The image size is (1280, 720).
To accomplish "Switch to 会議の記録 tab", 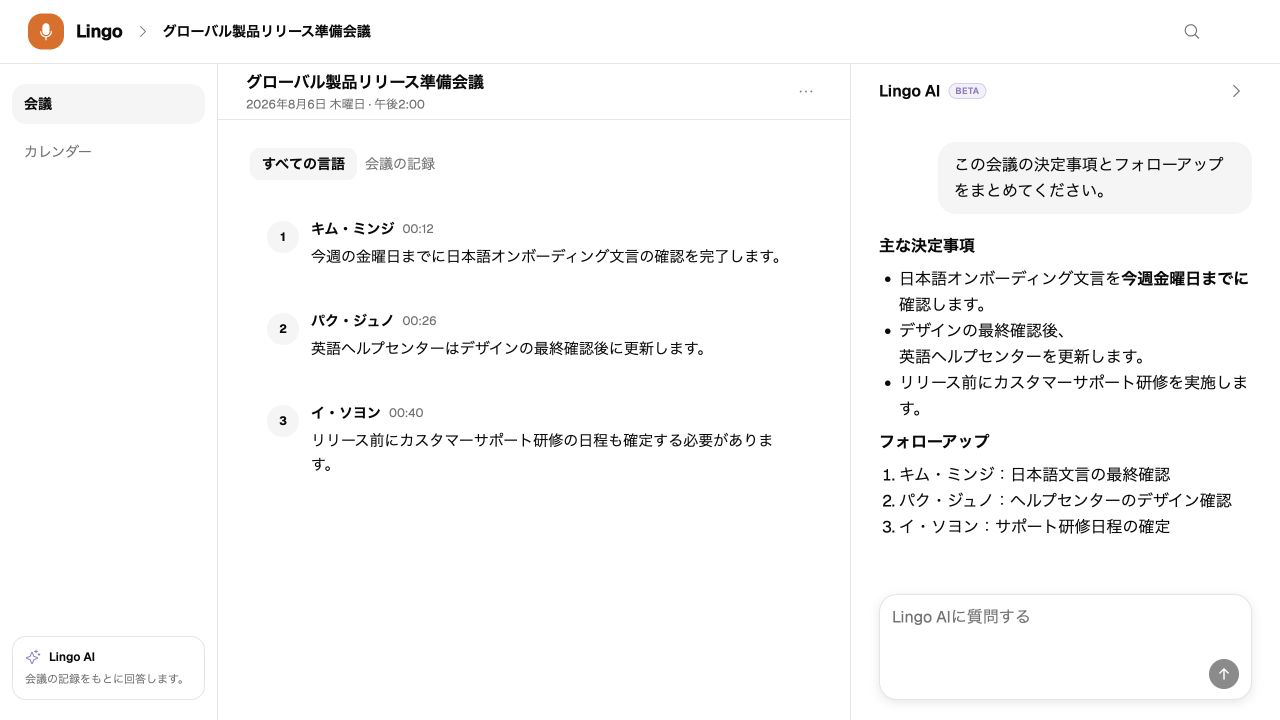I will click(400, 164).
